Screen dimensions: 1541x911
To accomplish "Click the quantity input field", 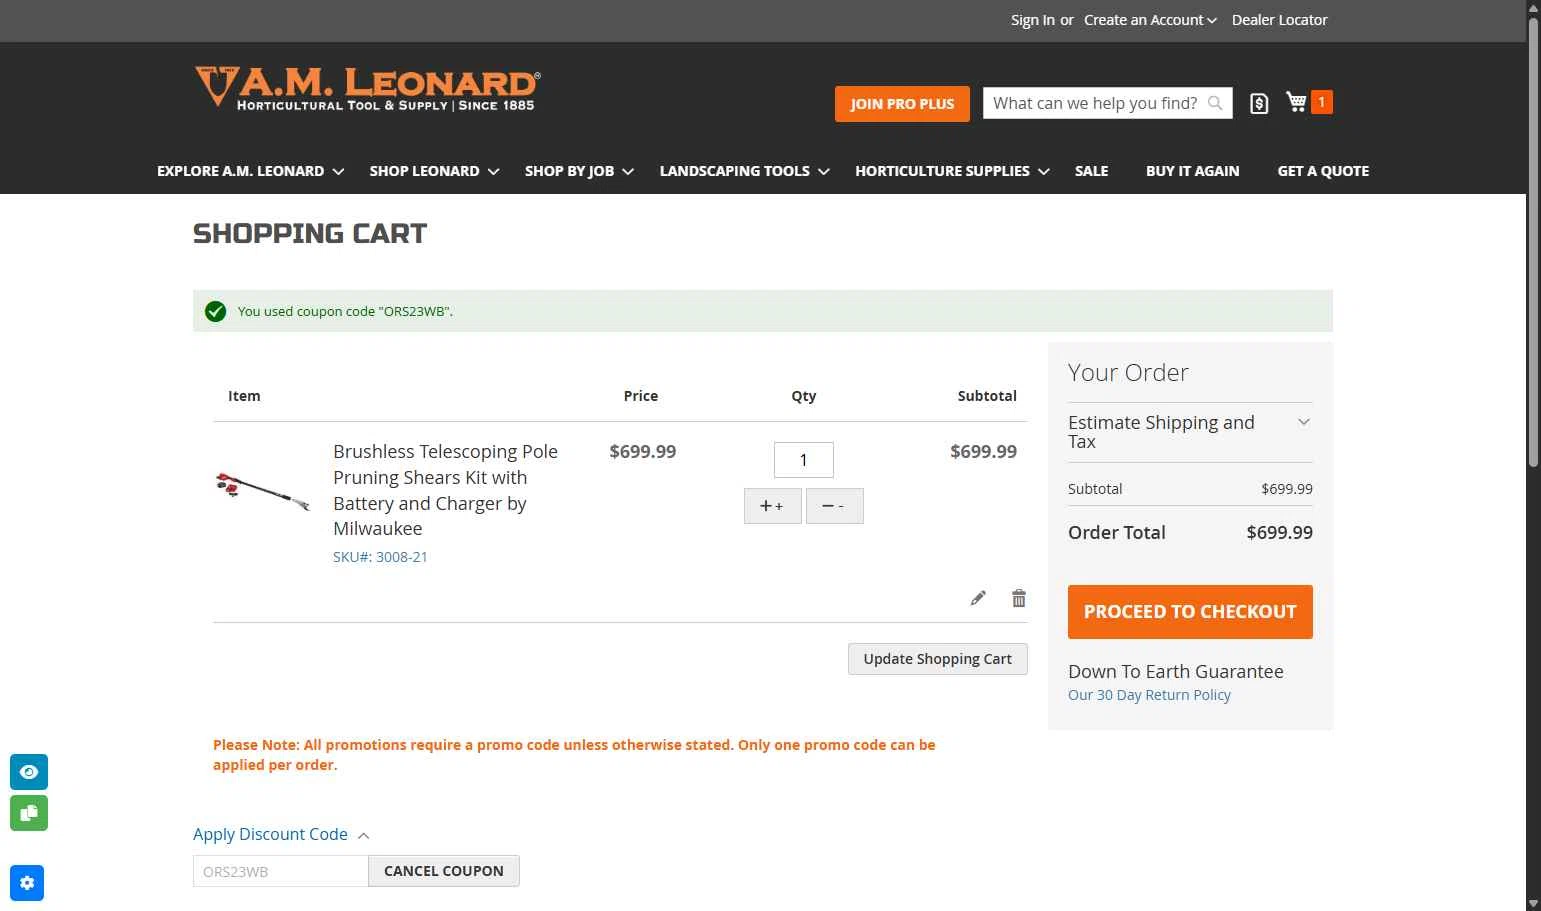I will click(x=803, y=460).
